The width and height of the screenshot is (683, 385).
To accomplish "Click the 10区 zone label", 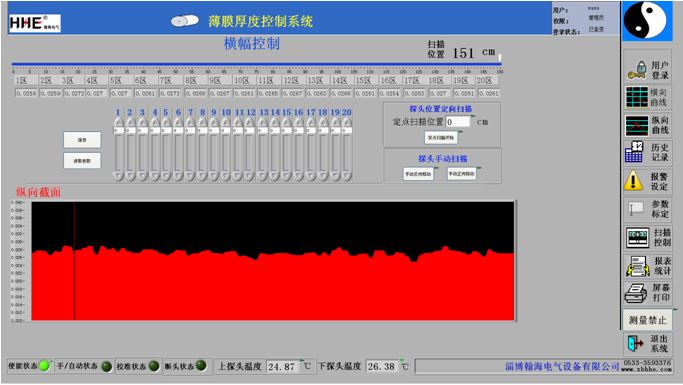I will click(x=242, y=81).
